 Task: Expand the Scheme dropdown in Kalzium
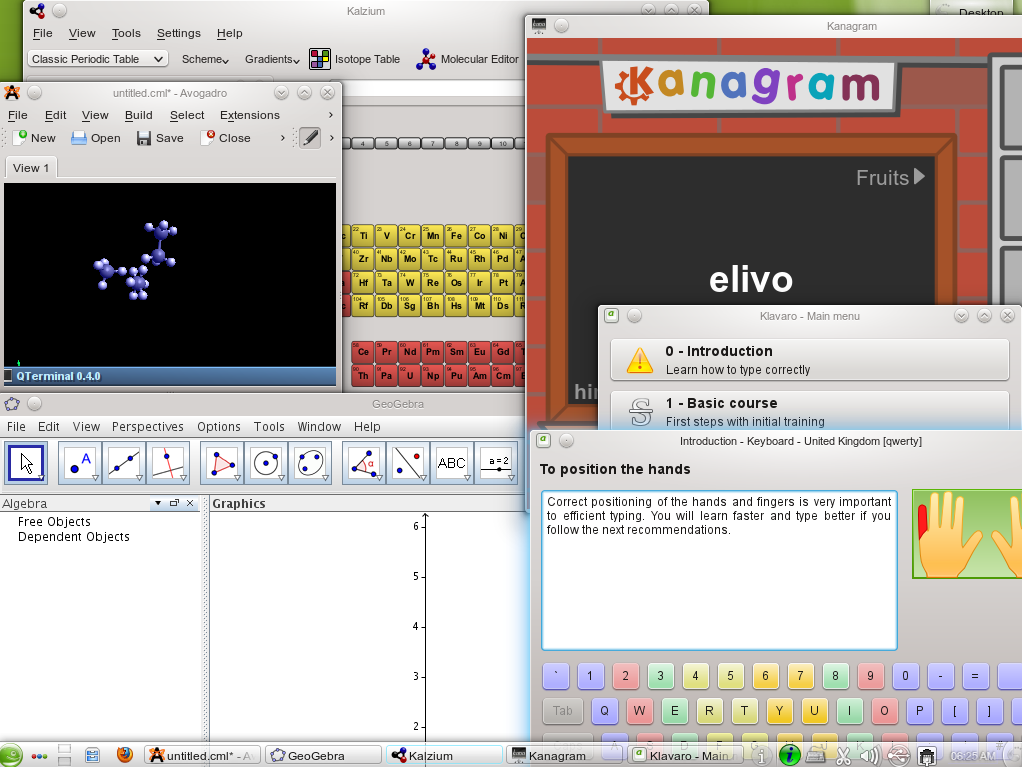pyautogui.click(x=205, y=59)
